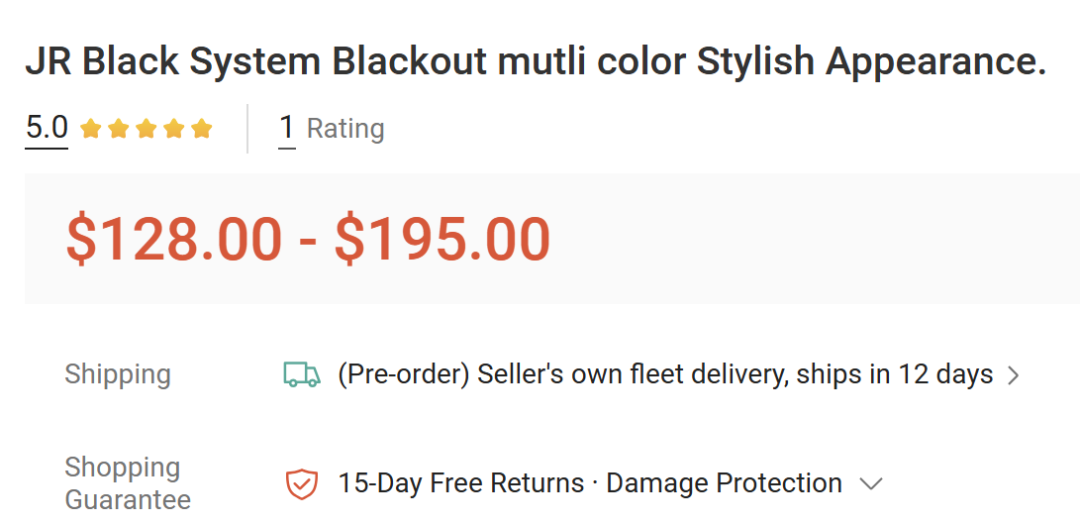1080x524 pixels.
Task: Click the red shield guarantee icon
Action: click(302, 484)
